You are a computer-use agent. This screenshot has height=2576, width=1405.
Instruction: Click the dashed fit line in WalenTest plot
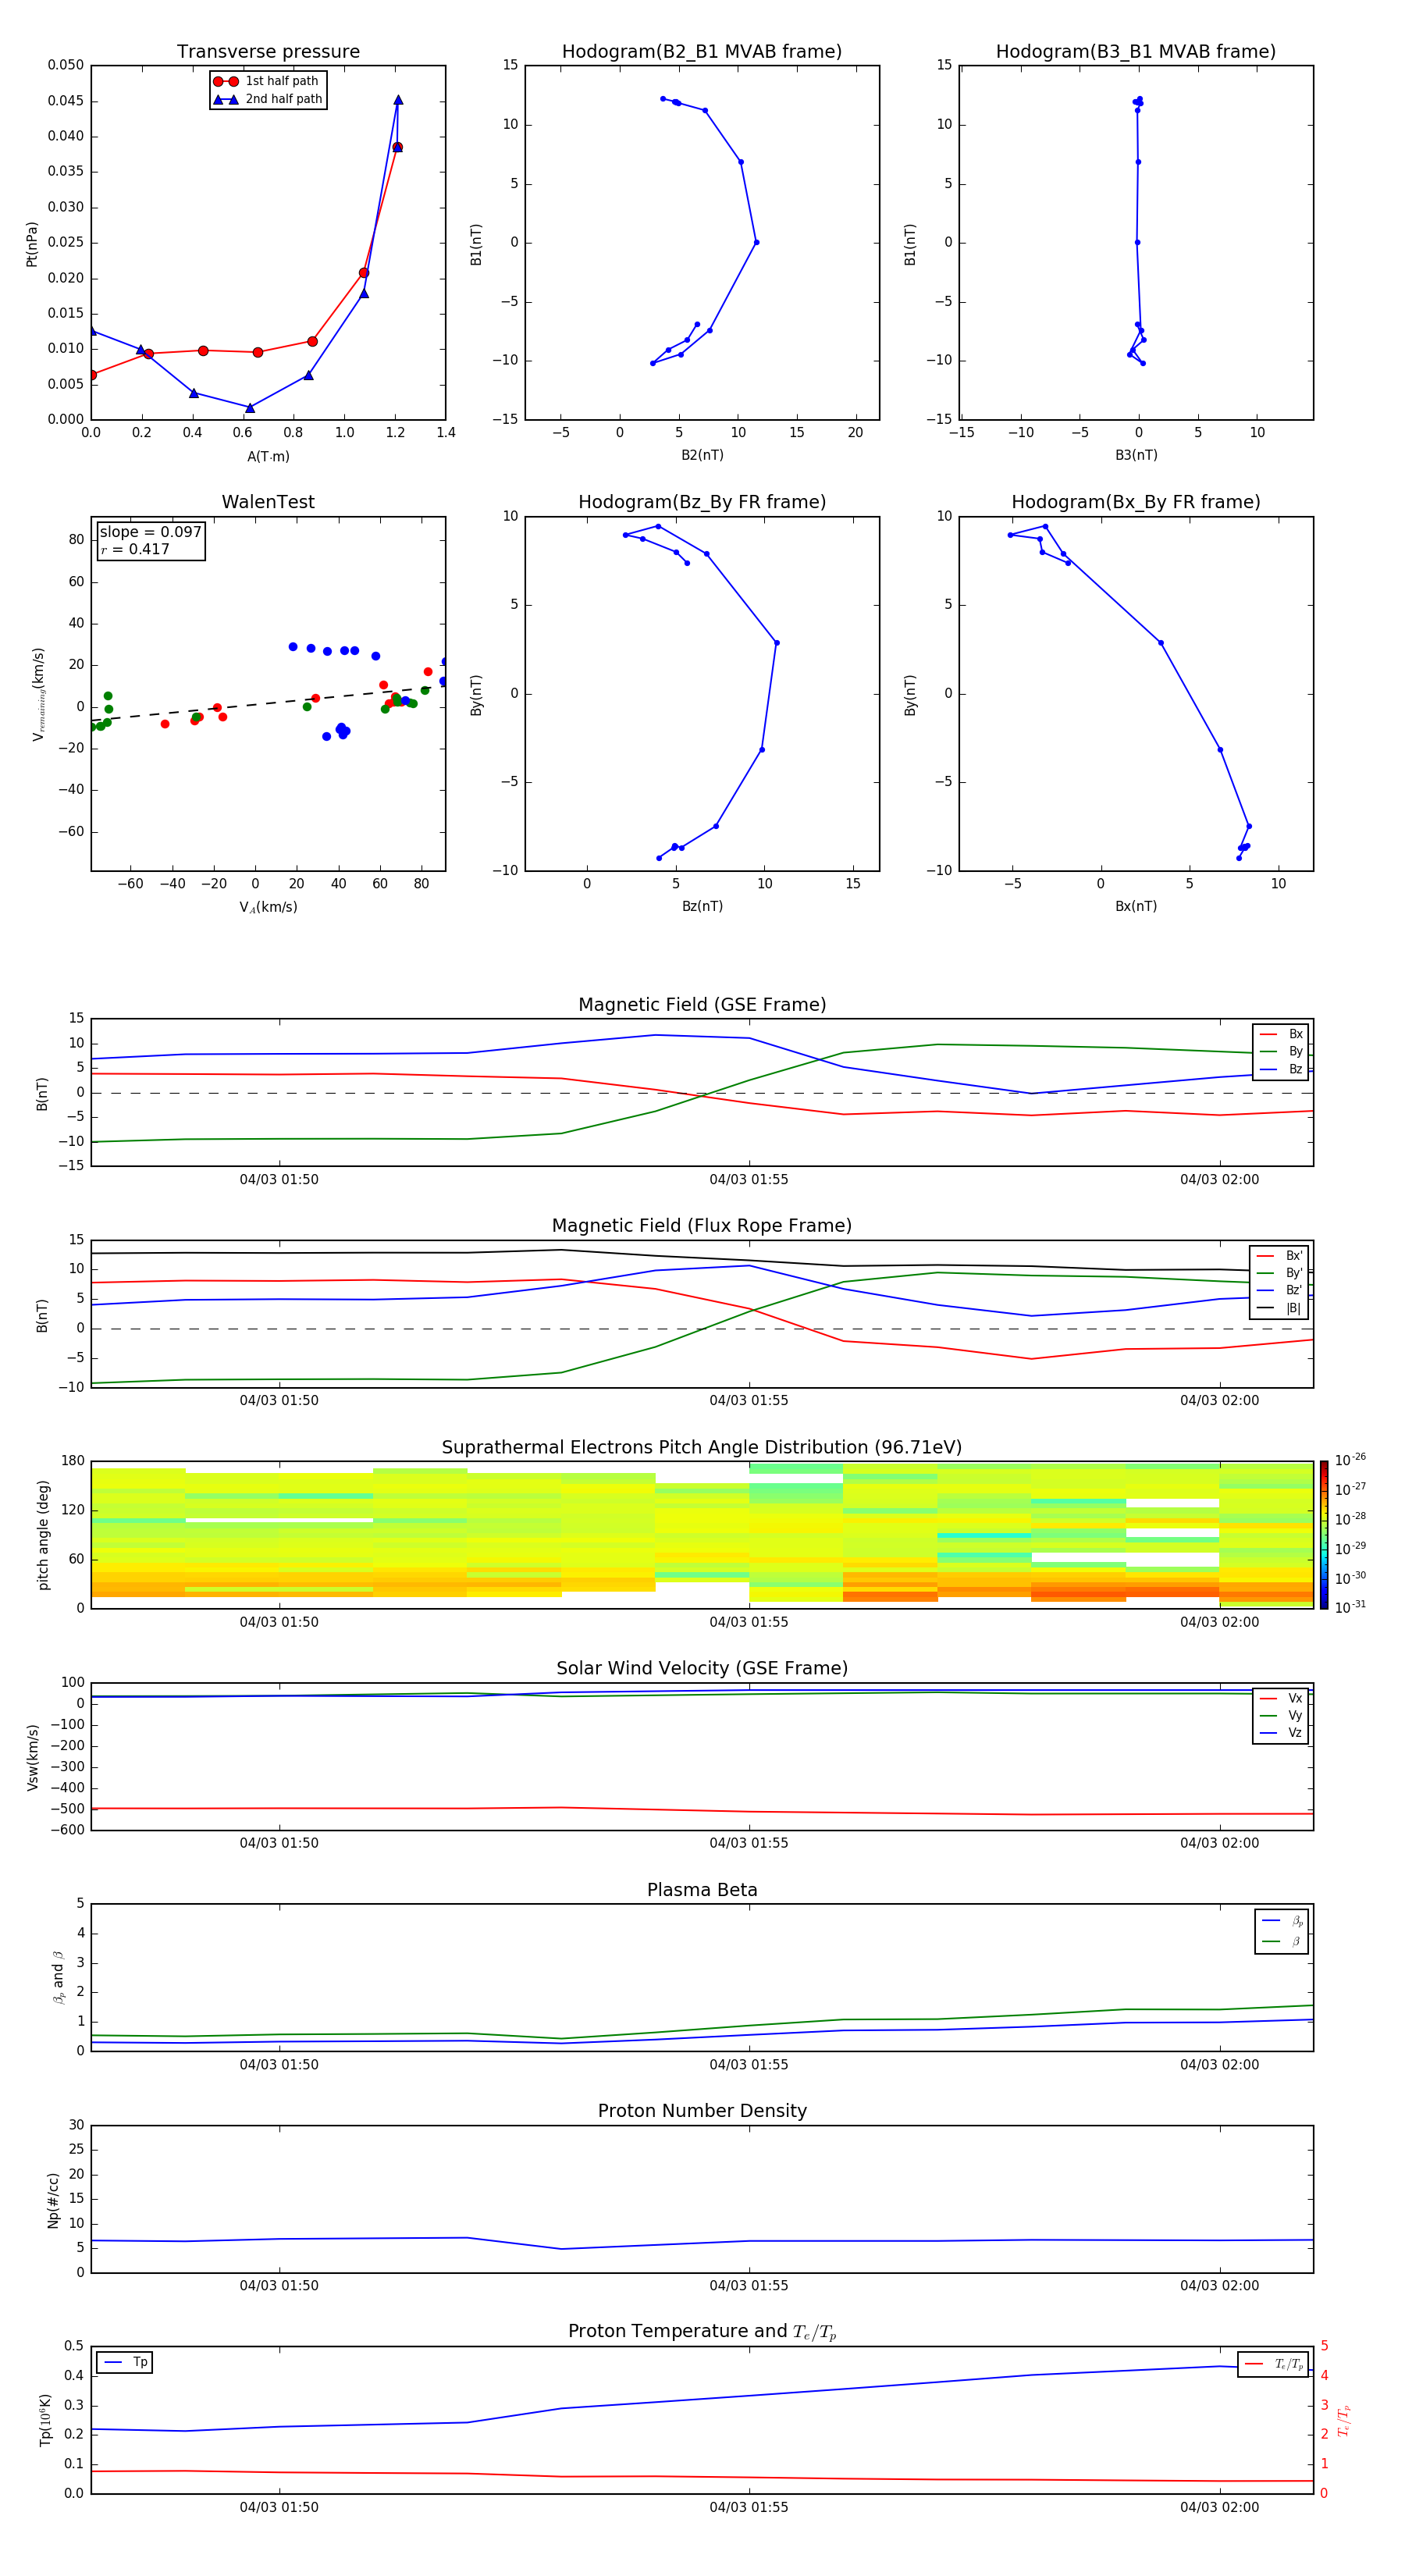(268, 704)
